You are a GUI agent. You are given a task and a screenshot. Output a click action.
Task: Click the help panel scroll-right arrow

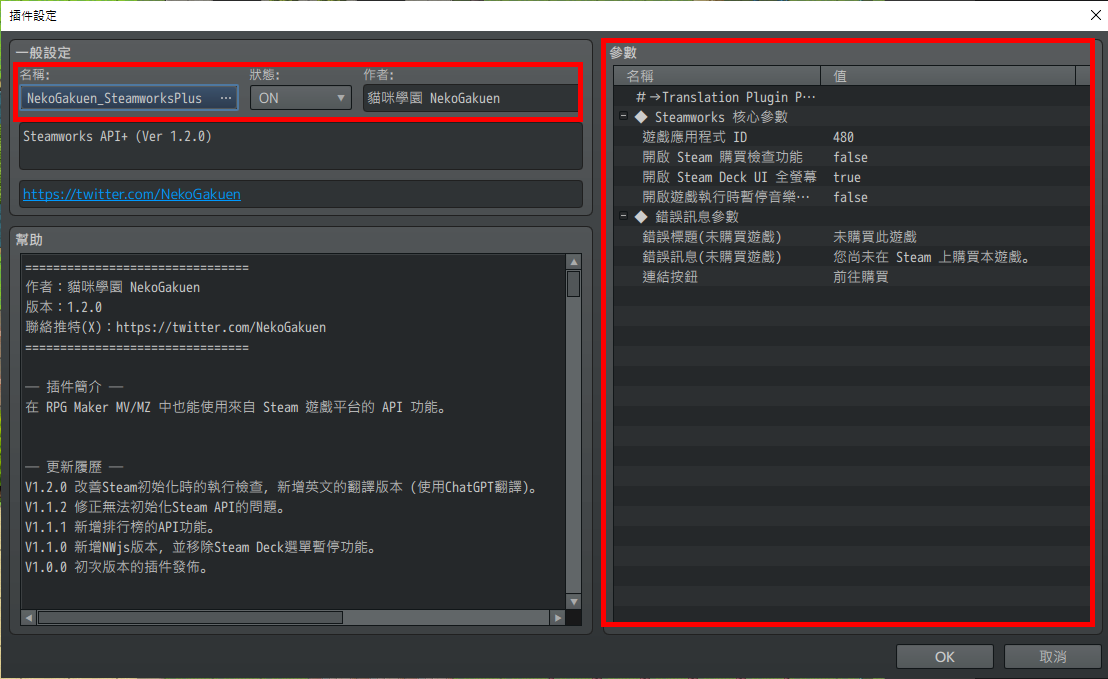[x=558, y=618]
